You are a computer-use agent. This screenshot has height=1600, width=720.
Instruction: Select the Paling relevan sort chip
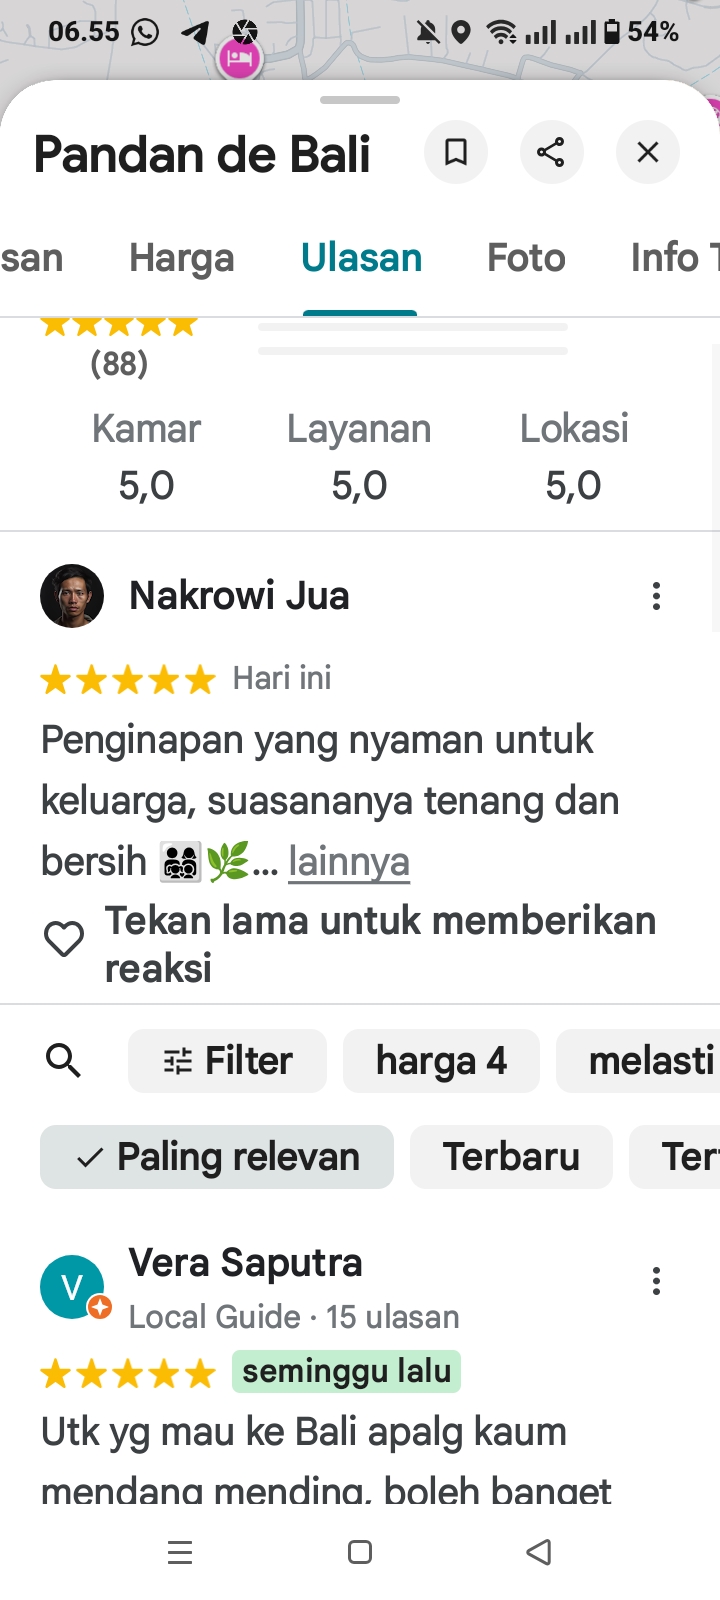point(217,1157)
